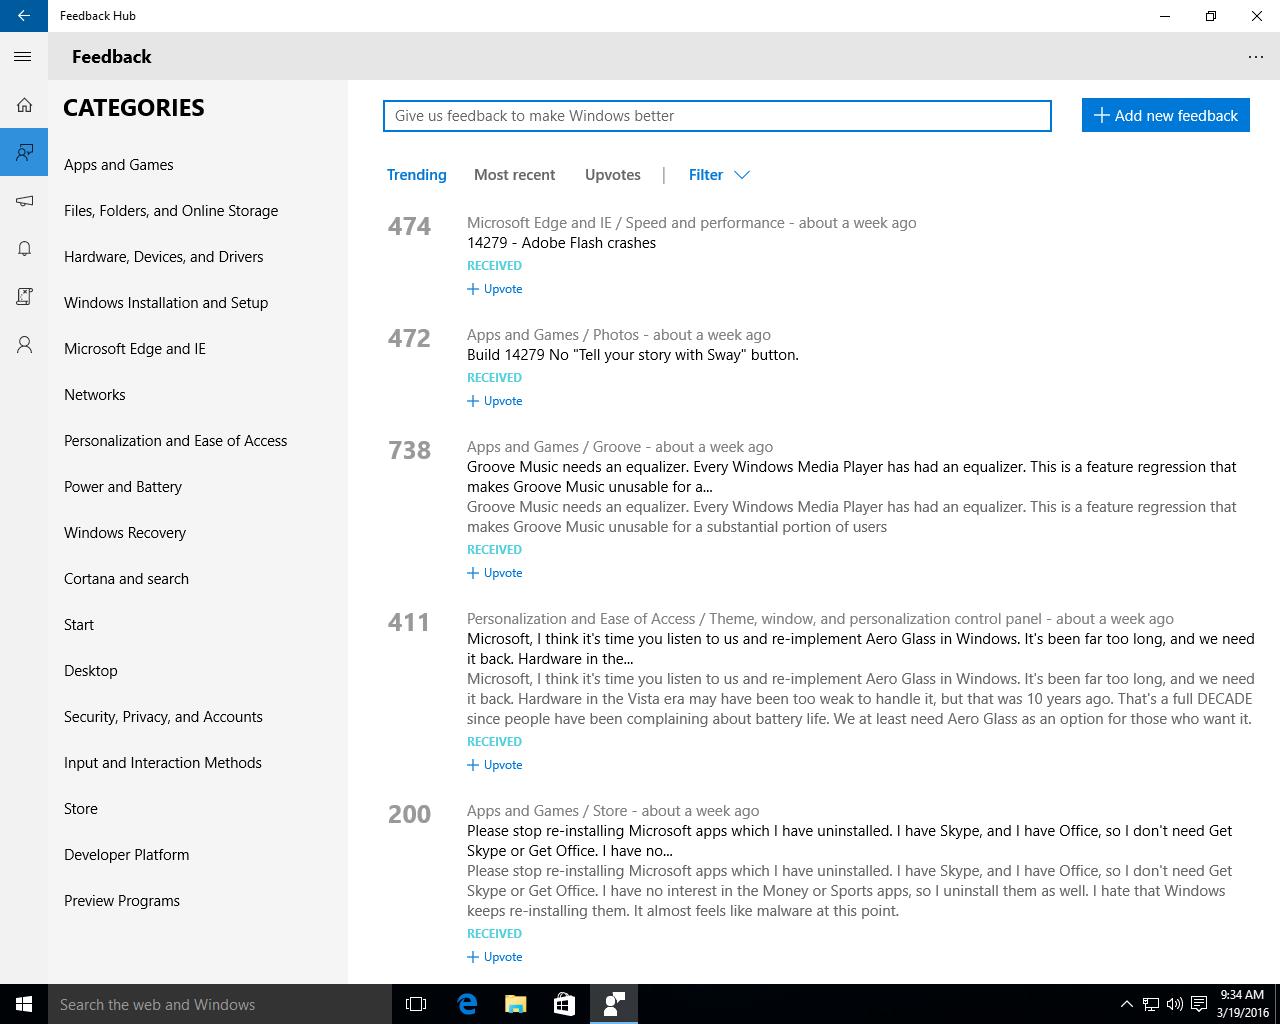1280x1024 pixels.
Task: Upvote the Adobe Flash crashes feedback
Action: pos(495,289)
